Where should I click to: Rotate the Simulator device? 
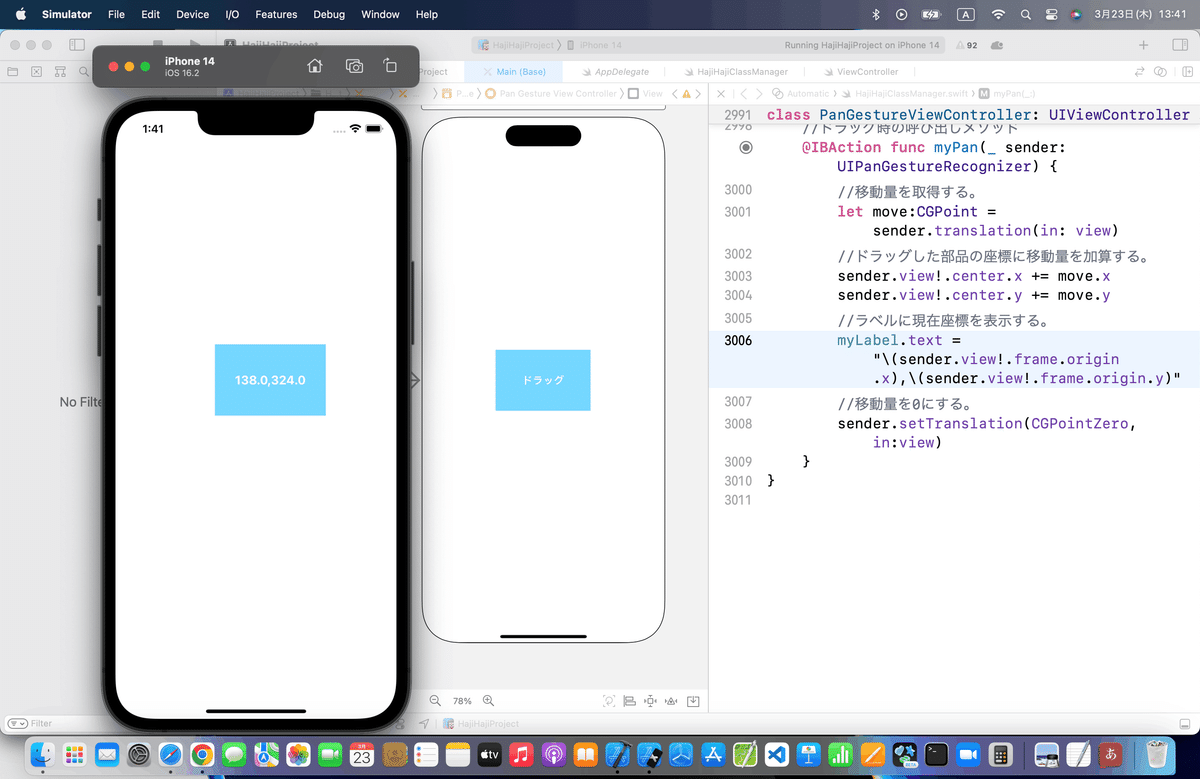click(391, 66)
